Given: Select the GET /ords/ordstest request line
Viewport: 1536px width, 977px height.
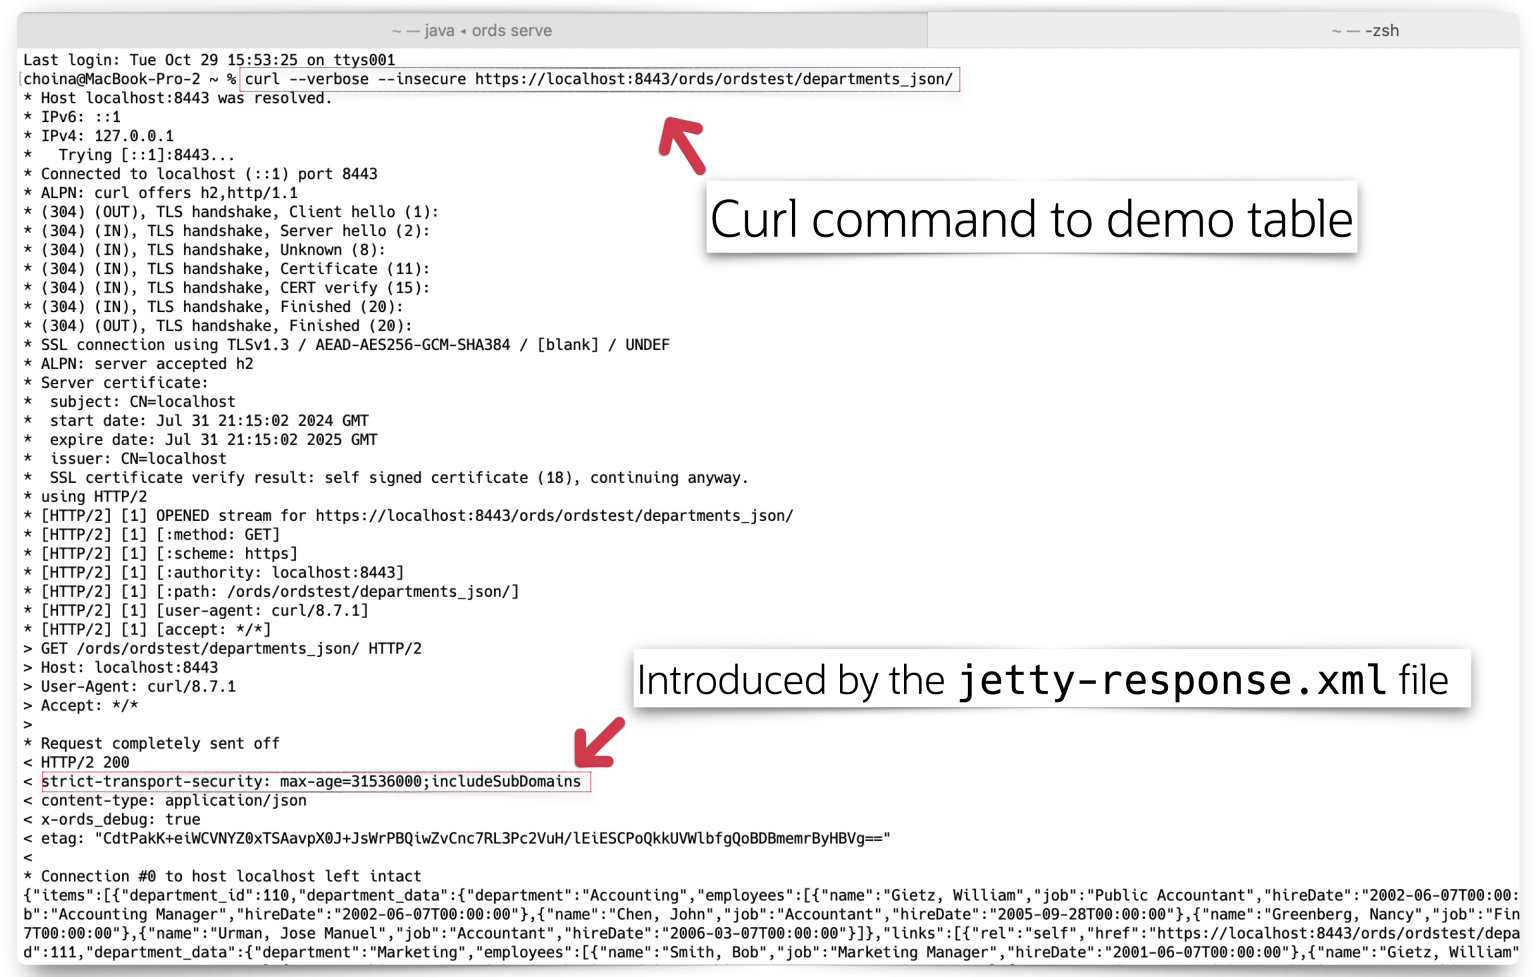Looking at the screenshot, I should pyautogui.click(x=220, y=648).
